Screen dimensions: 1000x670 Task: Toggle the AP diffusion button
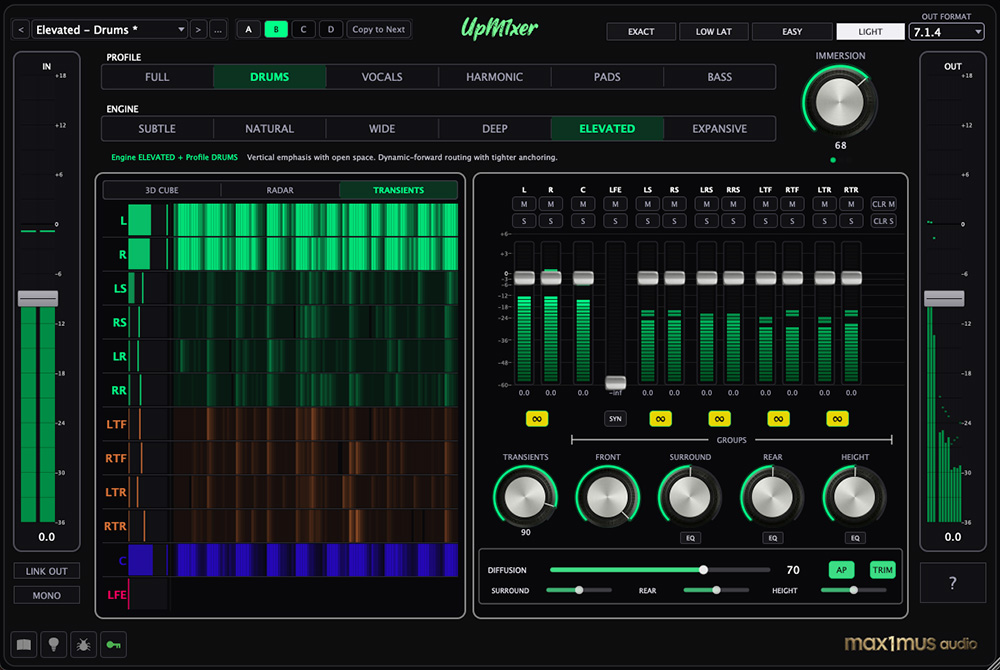pos(842,570)
